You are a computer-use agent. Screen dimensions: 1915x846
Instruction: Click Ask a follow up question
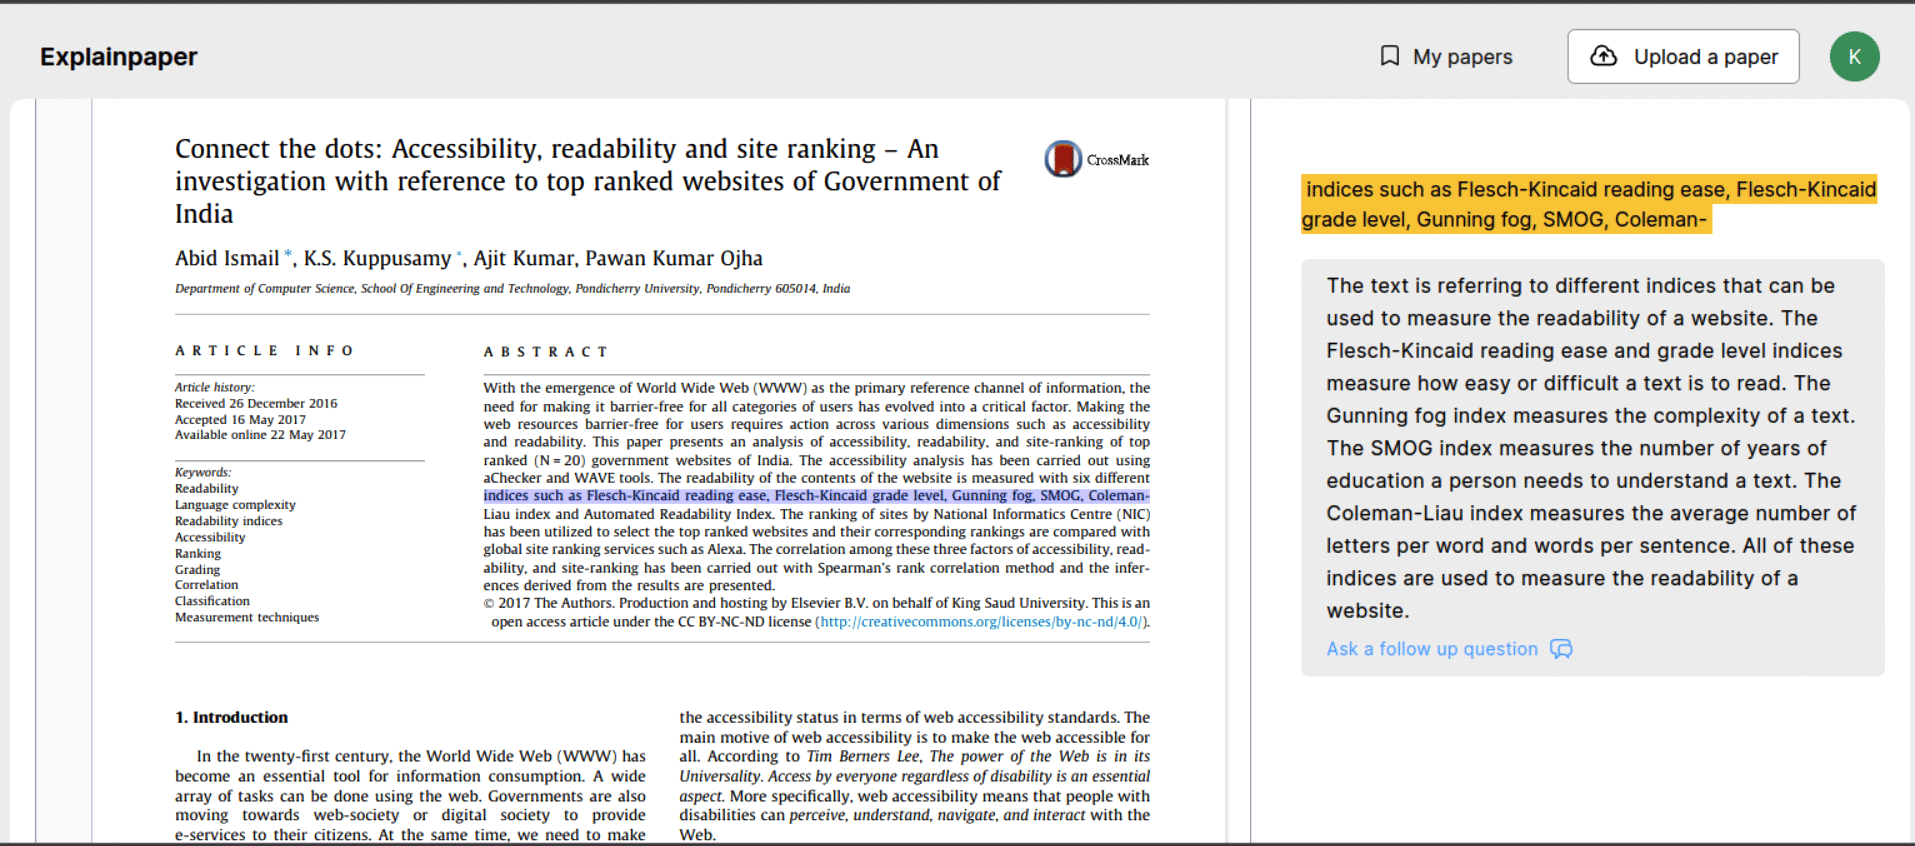[x=1449, y=649]
